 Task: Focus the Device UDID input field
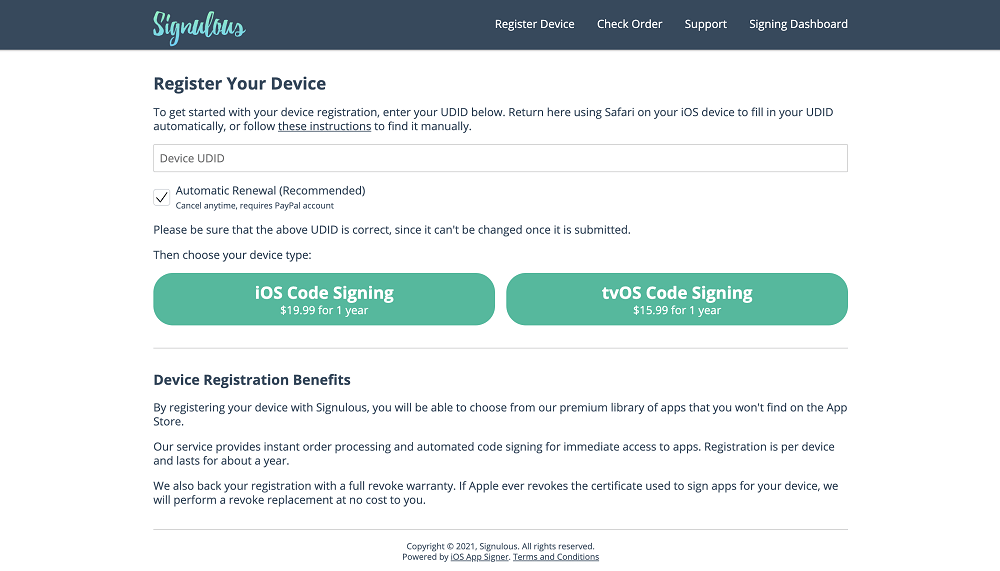click(x=500, y=158)
